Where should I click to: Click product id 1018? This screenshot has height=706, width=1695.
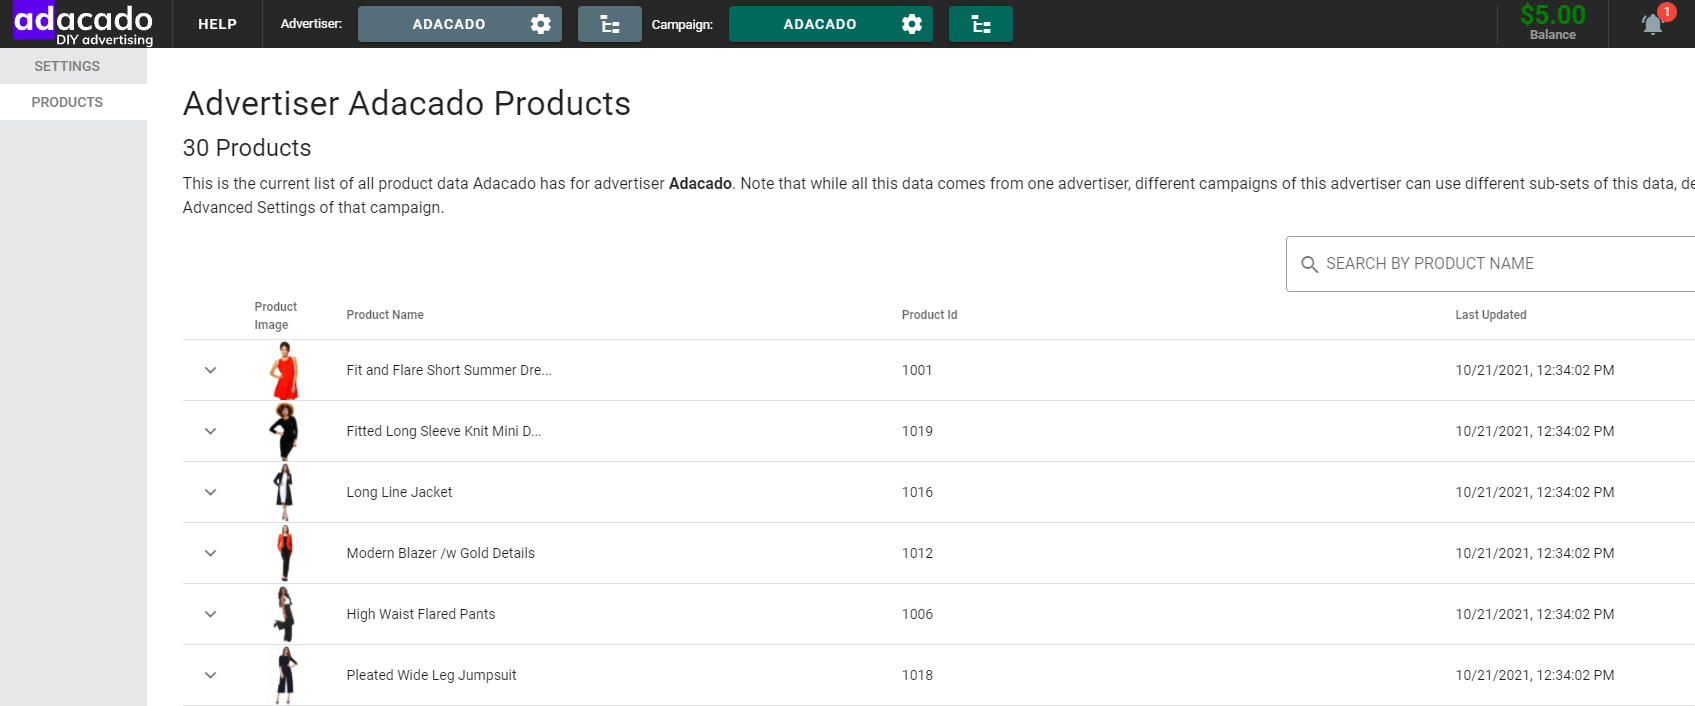917,675
